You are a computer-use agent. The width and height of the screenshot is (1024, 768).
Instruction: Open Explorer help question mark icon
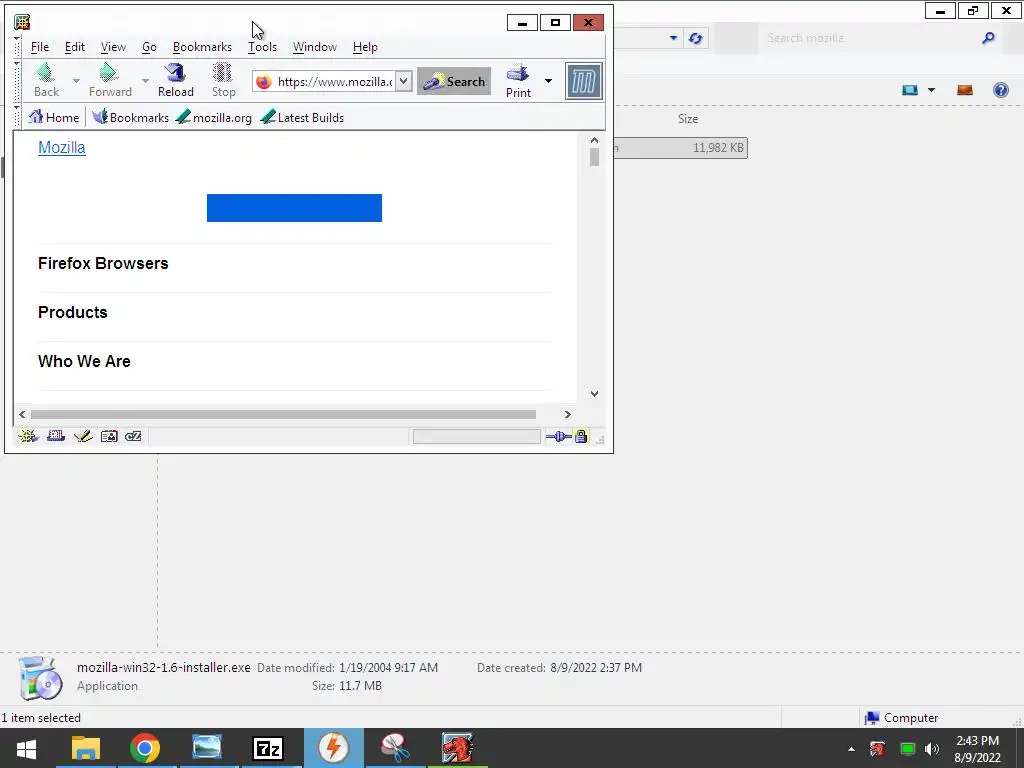(1000, 90)
